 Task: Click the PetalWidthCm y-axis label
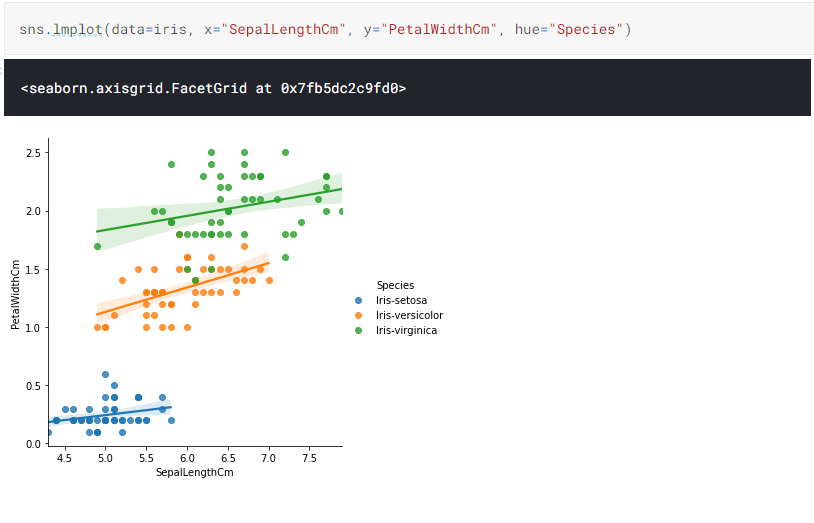coord(16,294)
